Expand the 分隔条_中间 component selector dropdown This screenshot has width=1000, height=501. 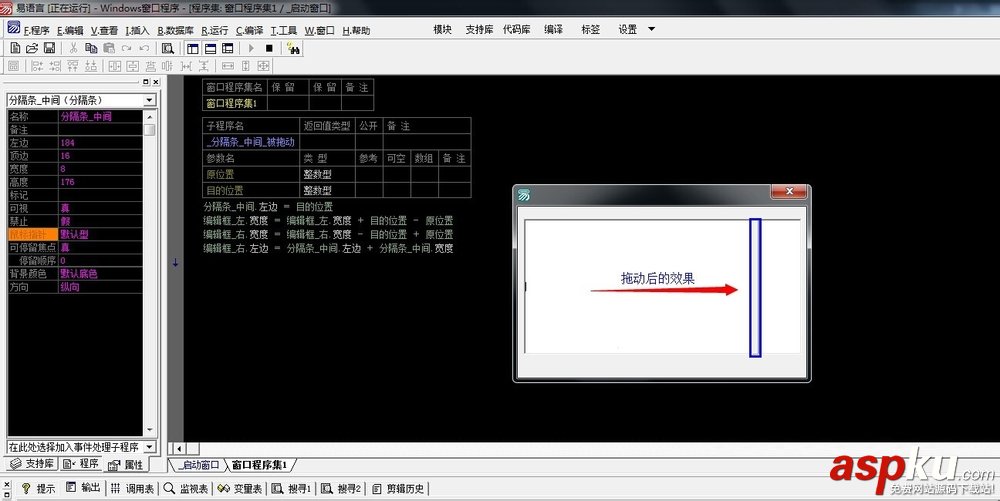149,100
